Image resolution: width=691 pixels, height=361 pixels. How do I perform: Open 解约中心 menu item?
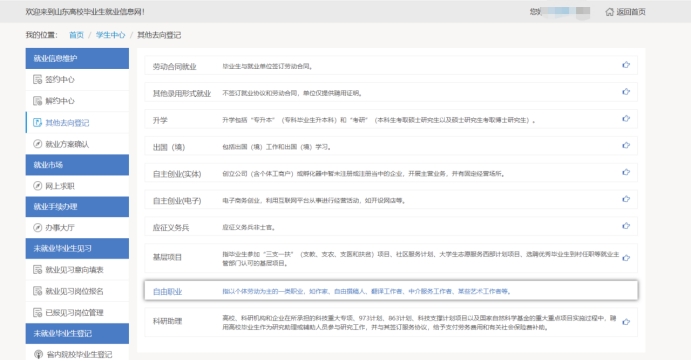(60, 101)
